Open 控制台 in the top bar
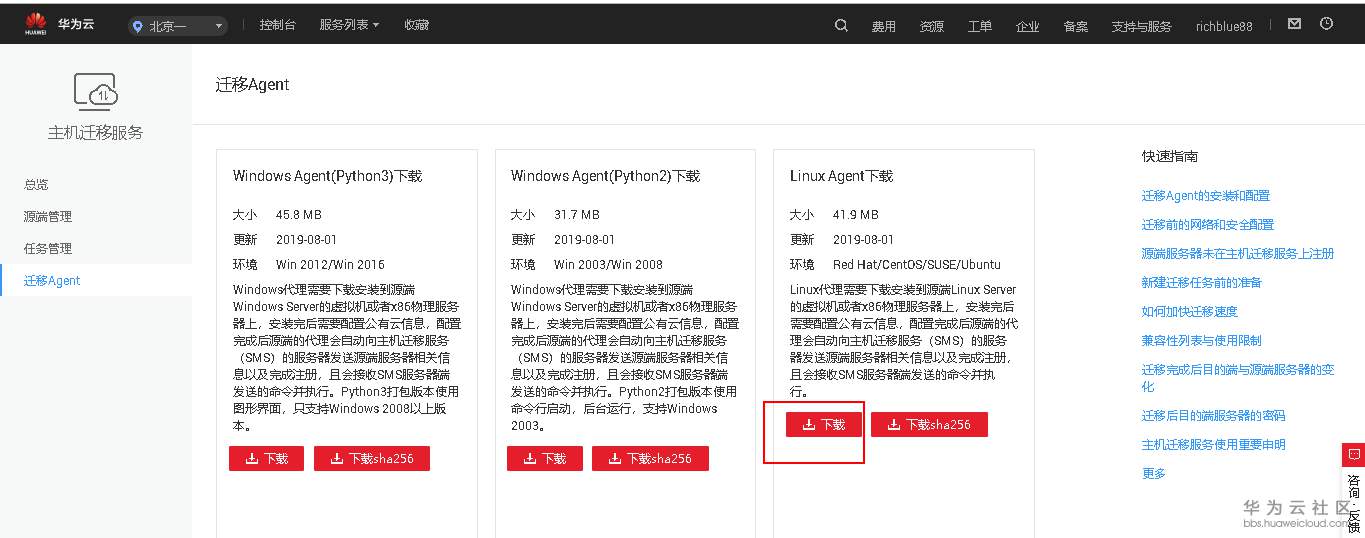 (x=277, y=25)
